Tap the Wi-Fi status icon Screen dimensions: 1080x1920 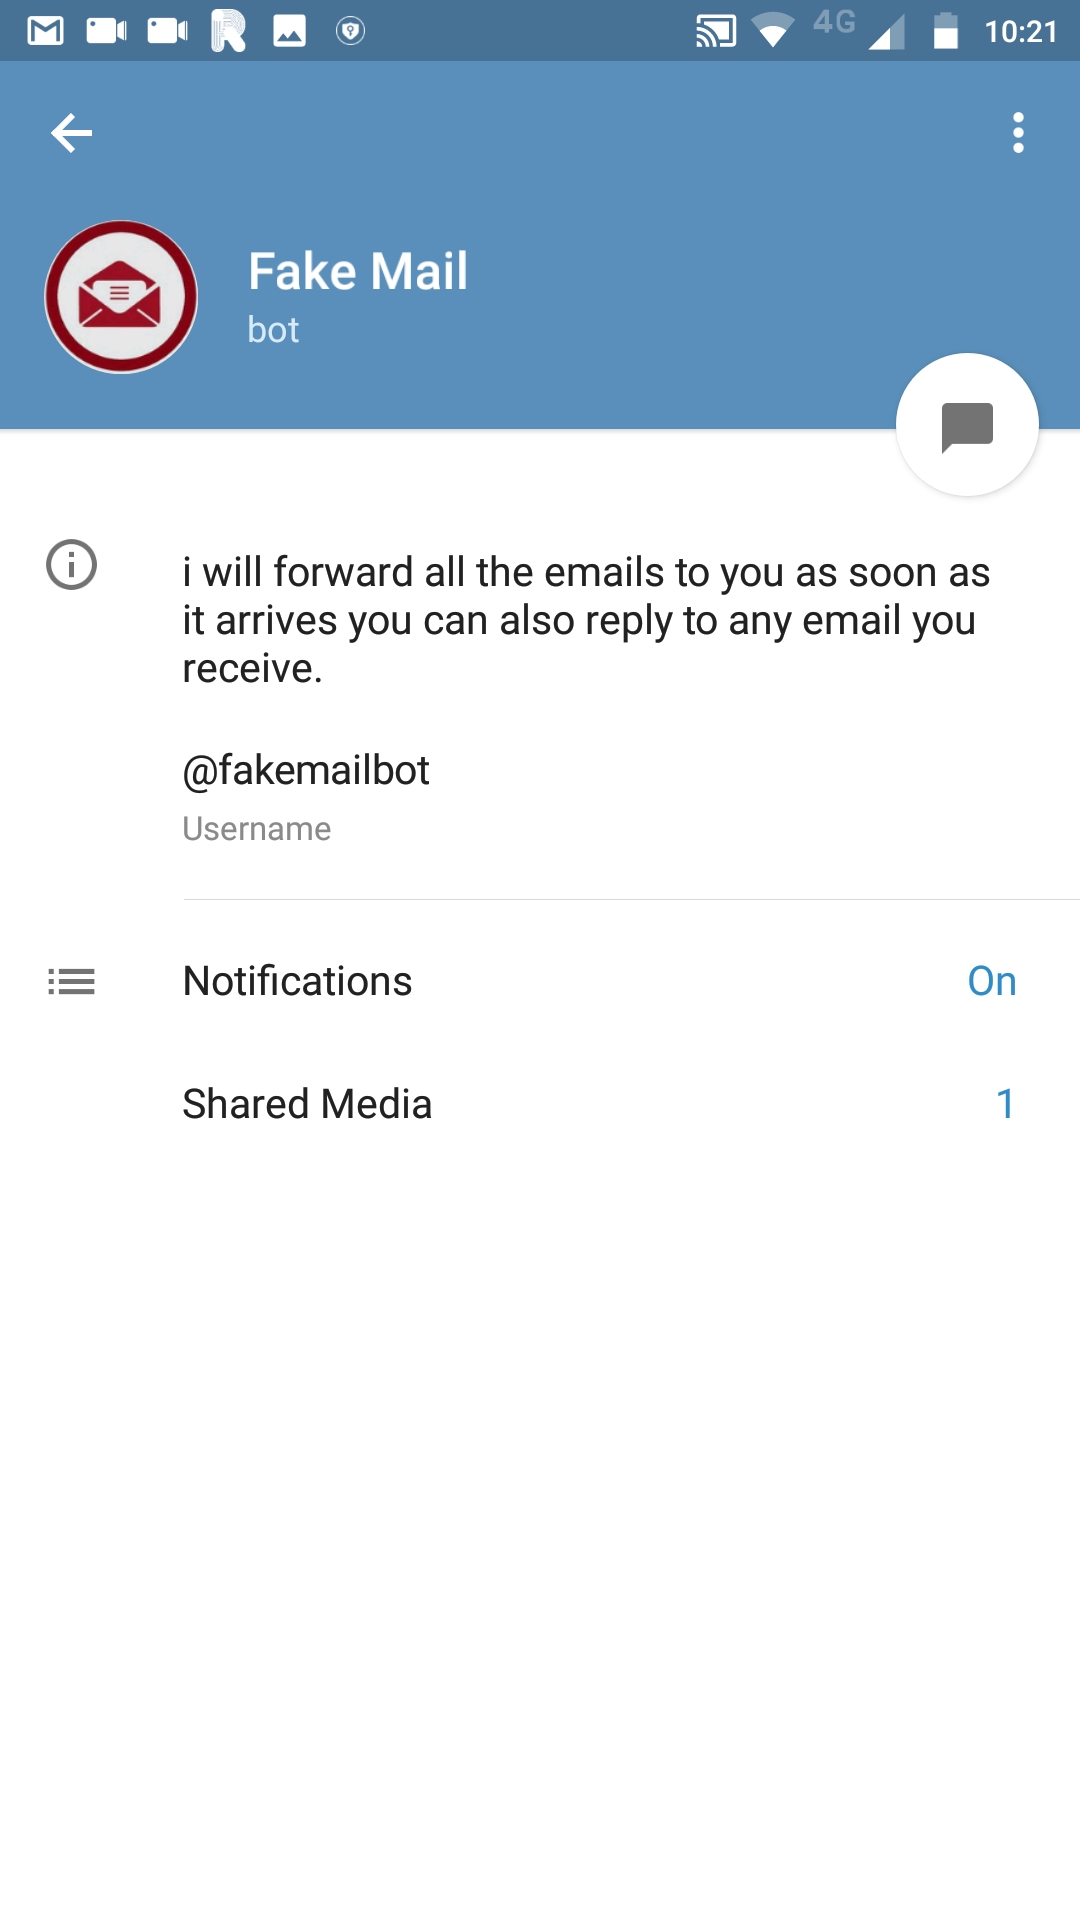pos(772,31)
